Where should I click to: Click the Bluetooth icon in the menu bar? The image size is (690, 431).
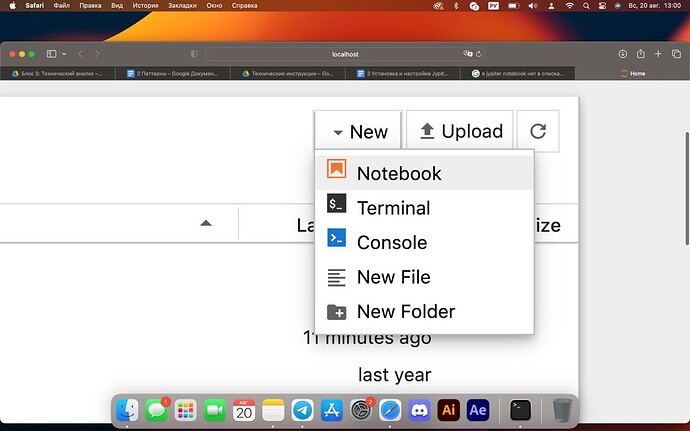point(456,6)
